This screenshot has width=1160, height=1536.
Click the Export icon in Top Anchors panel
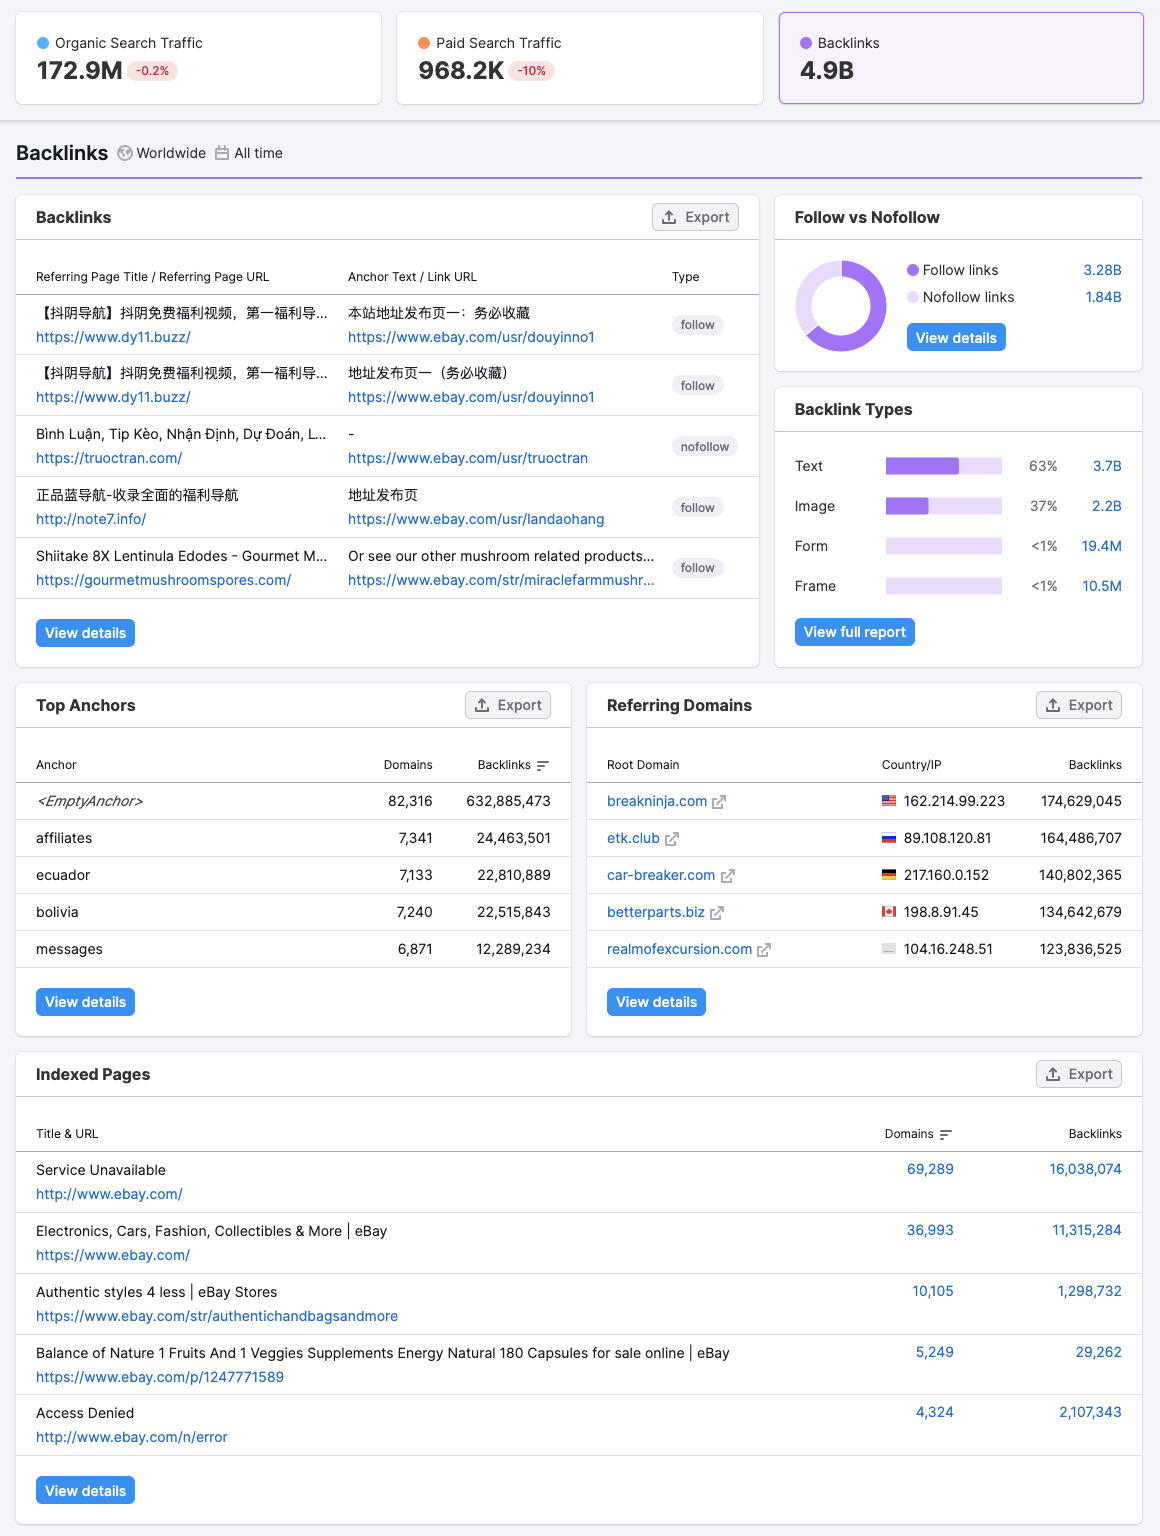click(482, 705)
